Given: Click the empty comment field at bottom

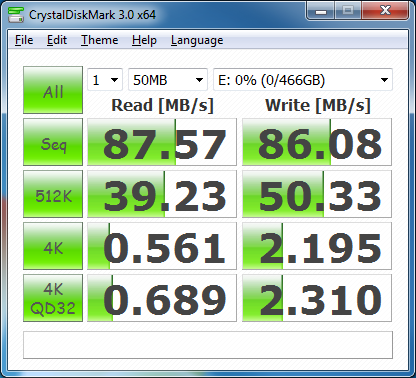Looking at the screenshot, I should tap(208, 345).
